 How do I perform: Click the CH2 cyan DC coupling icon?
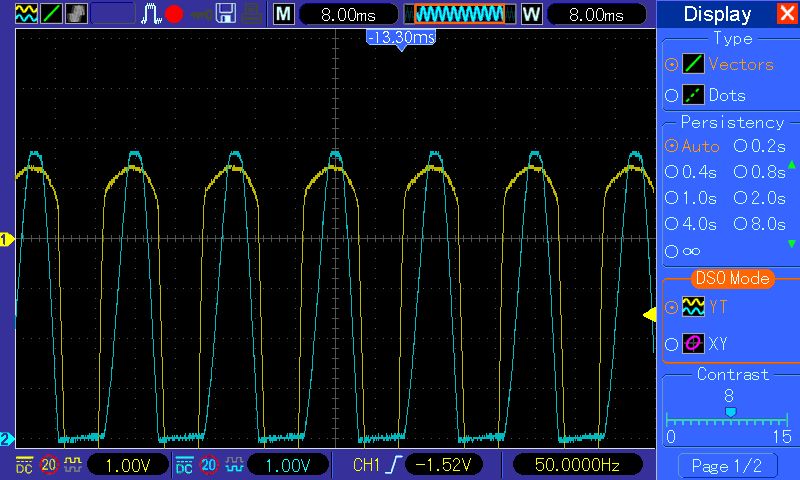click(184, 465)
